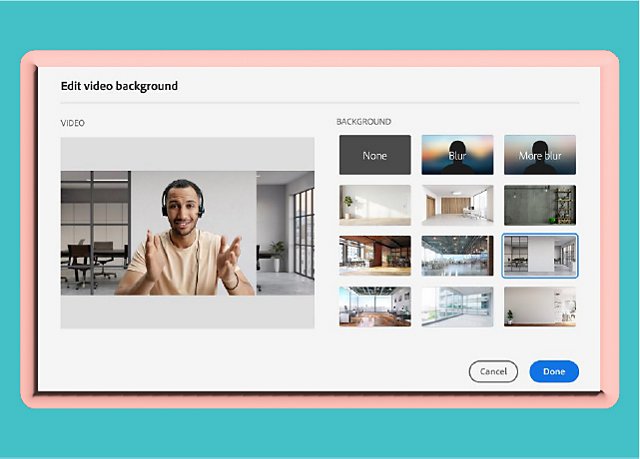Pick the bright glass-walled empty room background
Image resolution: width=640 pixels, height=459 pixels.
point(457,306)
